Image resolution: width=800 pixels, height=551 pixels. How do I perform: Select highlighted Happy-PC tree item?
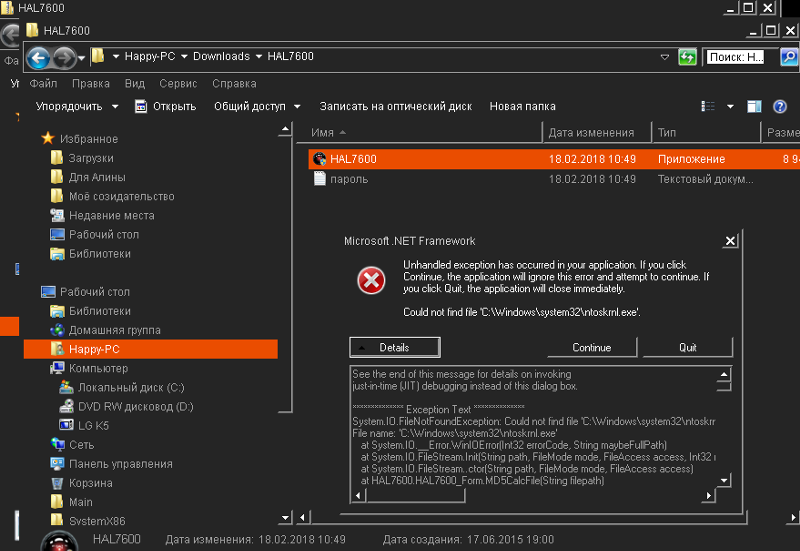pos(151,349)
